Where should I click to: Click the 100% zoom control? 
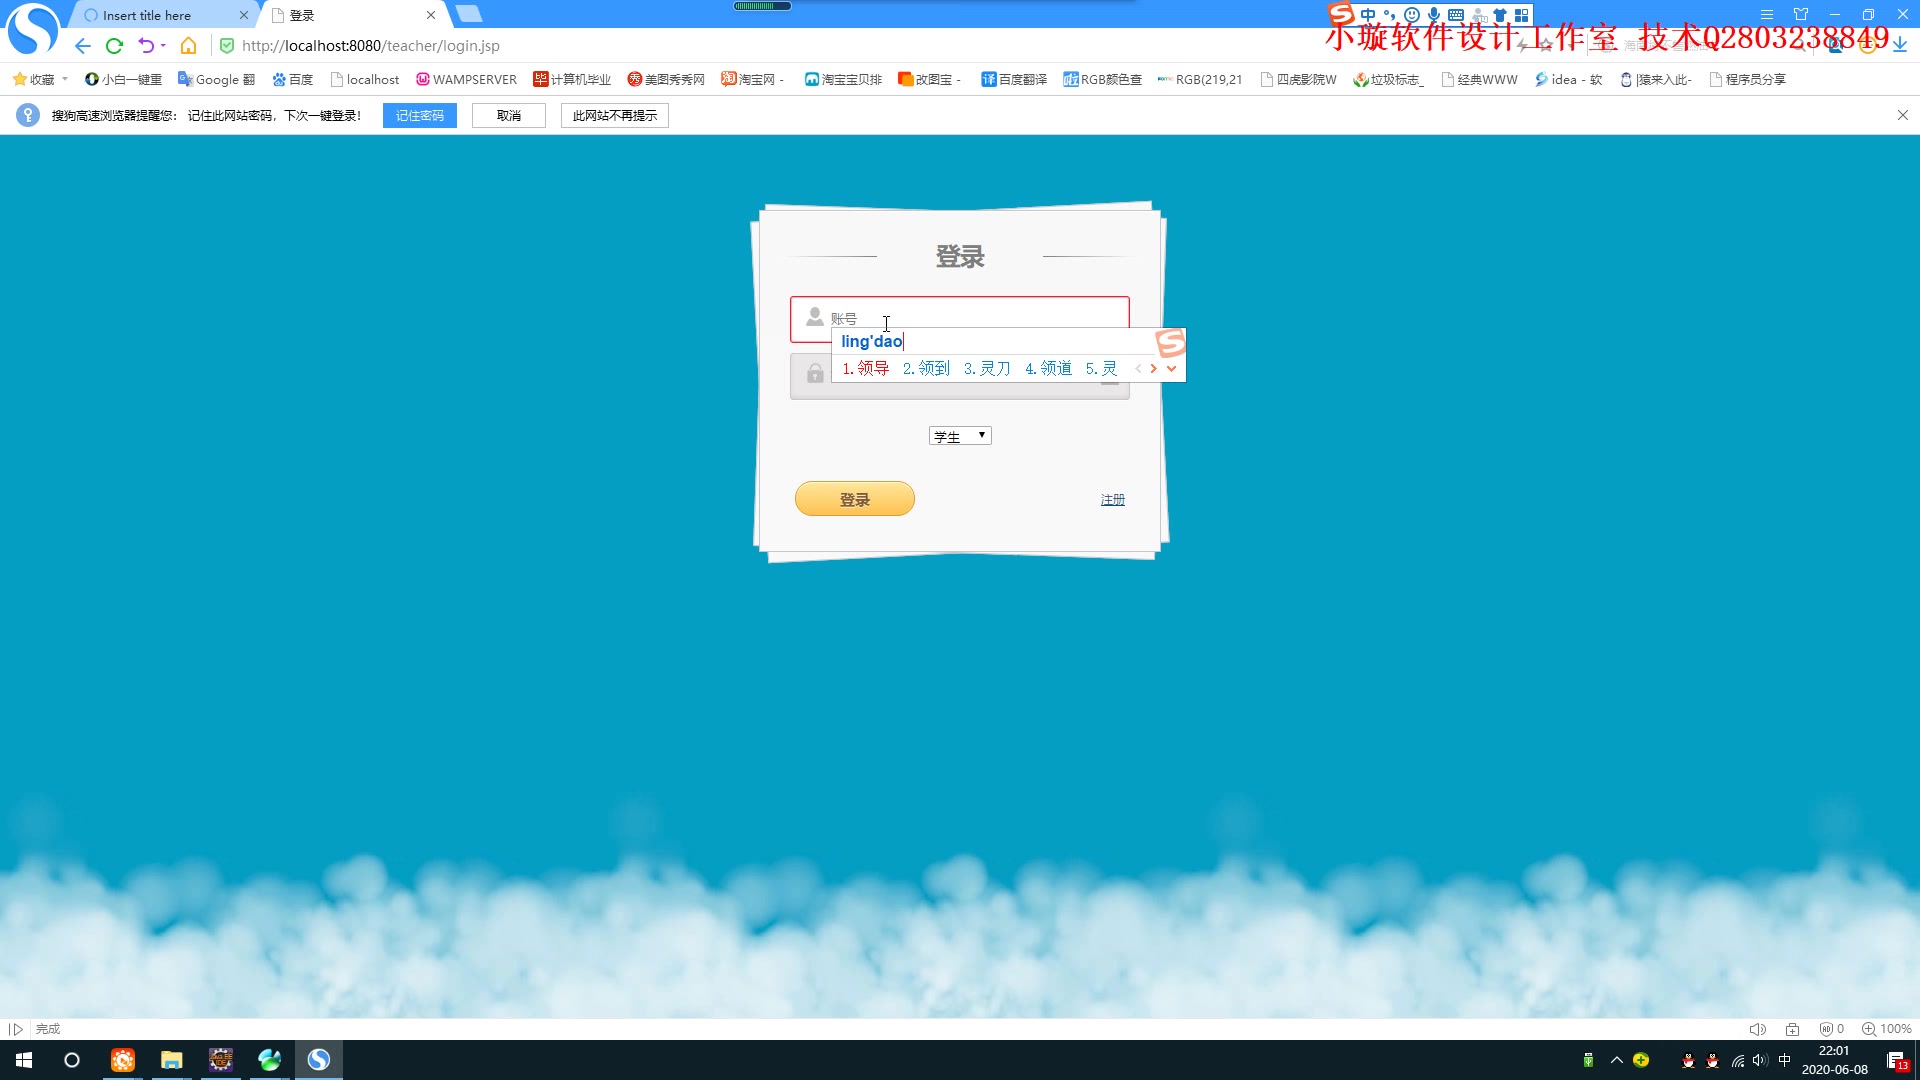pos(1886,1029)
